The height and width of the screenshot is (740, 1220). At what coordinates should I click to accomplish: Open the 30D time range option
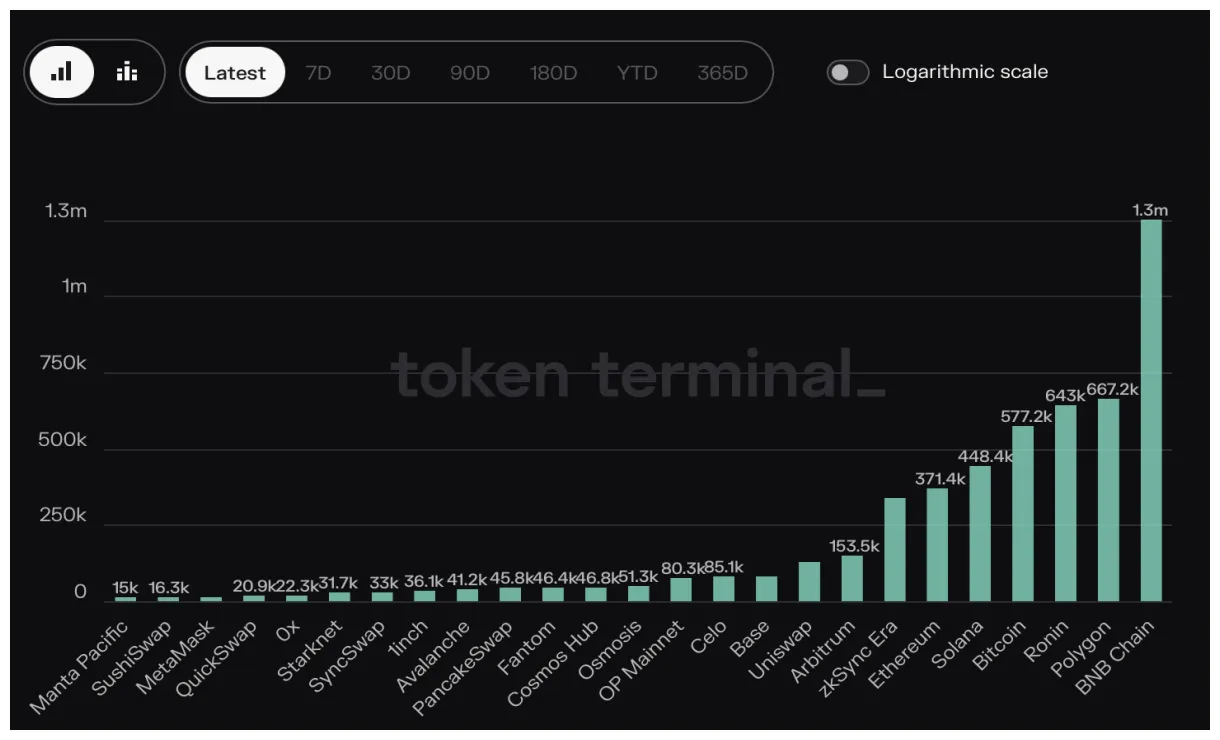[390, 72]
